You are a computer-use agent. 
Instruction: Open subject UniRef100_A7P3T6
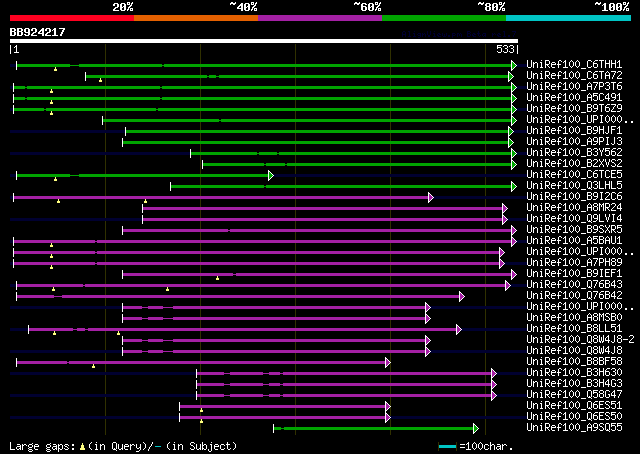click(574, 87)
